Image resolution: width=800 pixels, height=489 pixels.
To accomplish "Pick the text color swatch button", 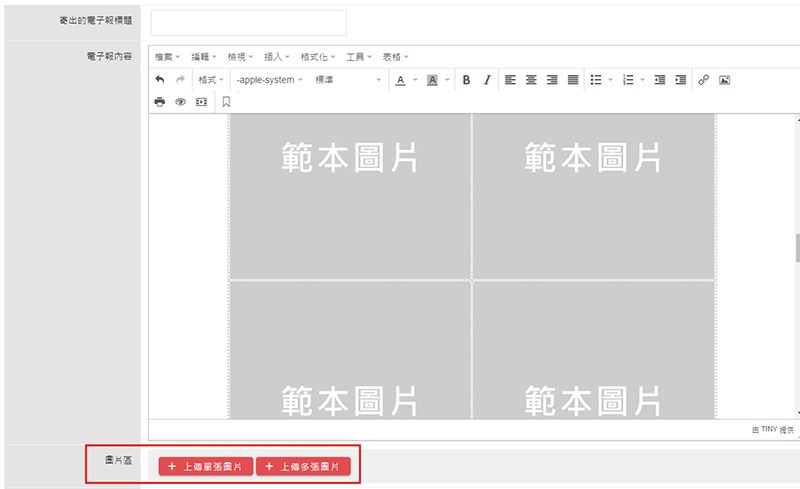I will tap(400, 80).
